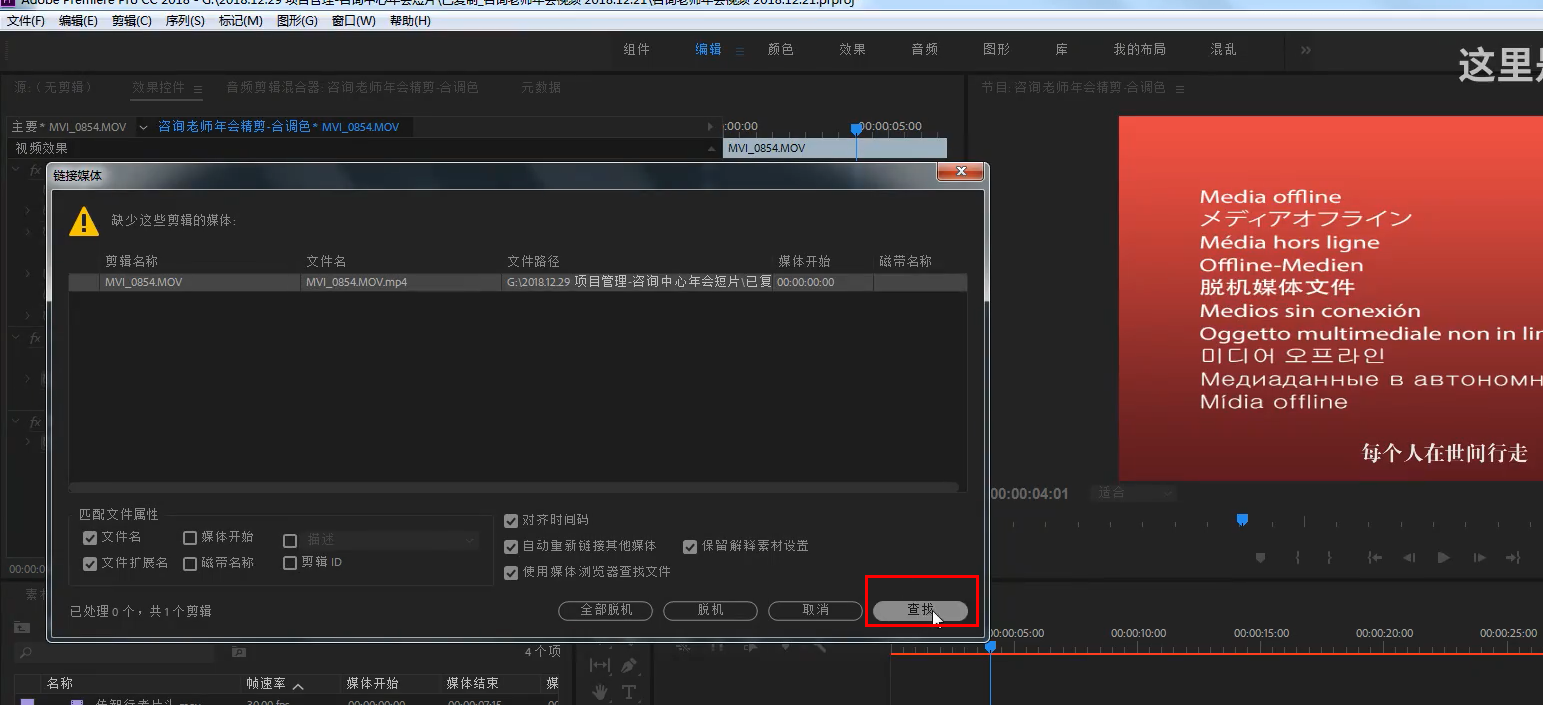Open the 帮助(H) menu
Image resolution: width=1543 pixels, height=705 pixels.
(410, 20)
